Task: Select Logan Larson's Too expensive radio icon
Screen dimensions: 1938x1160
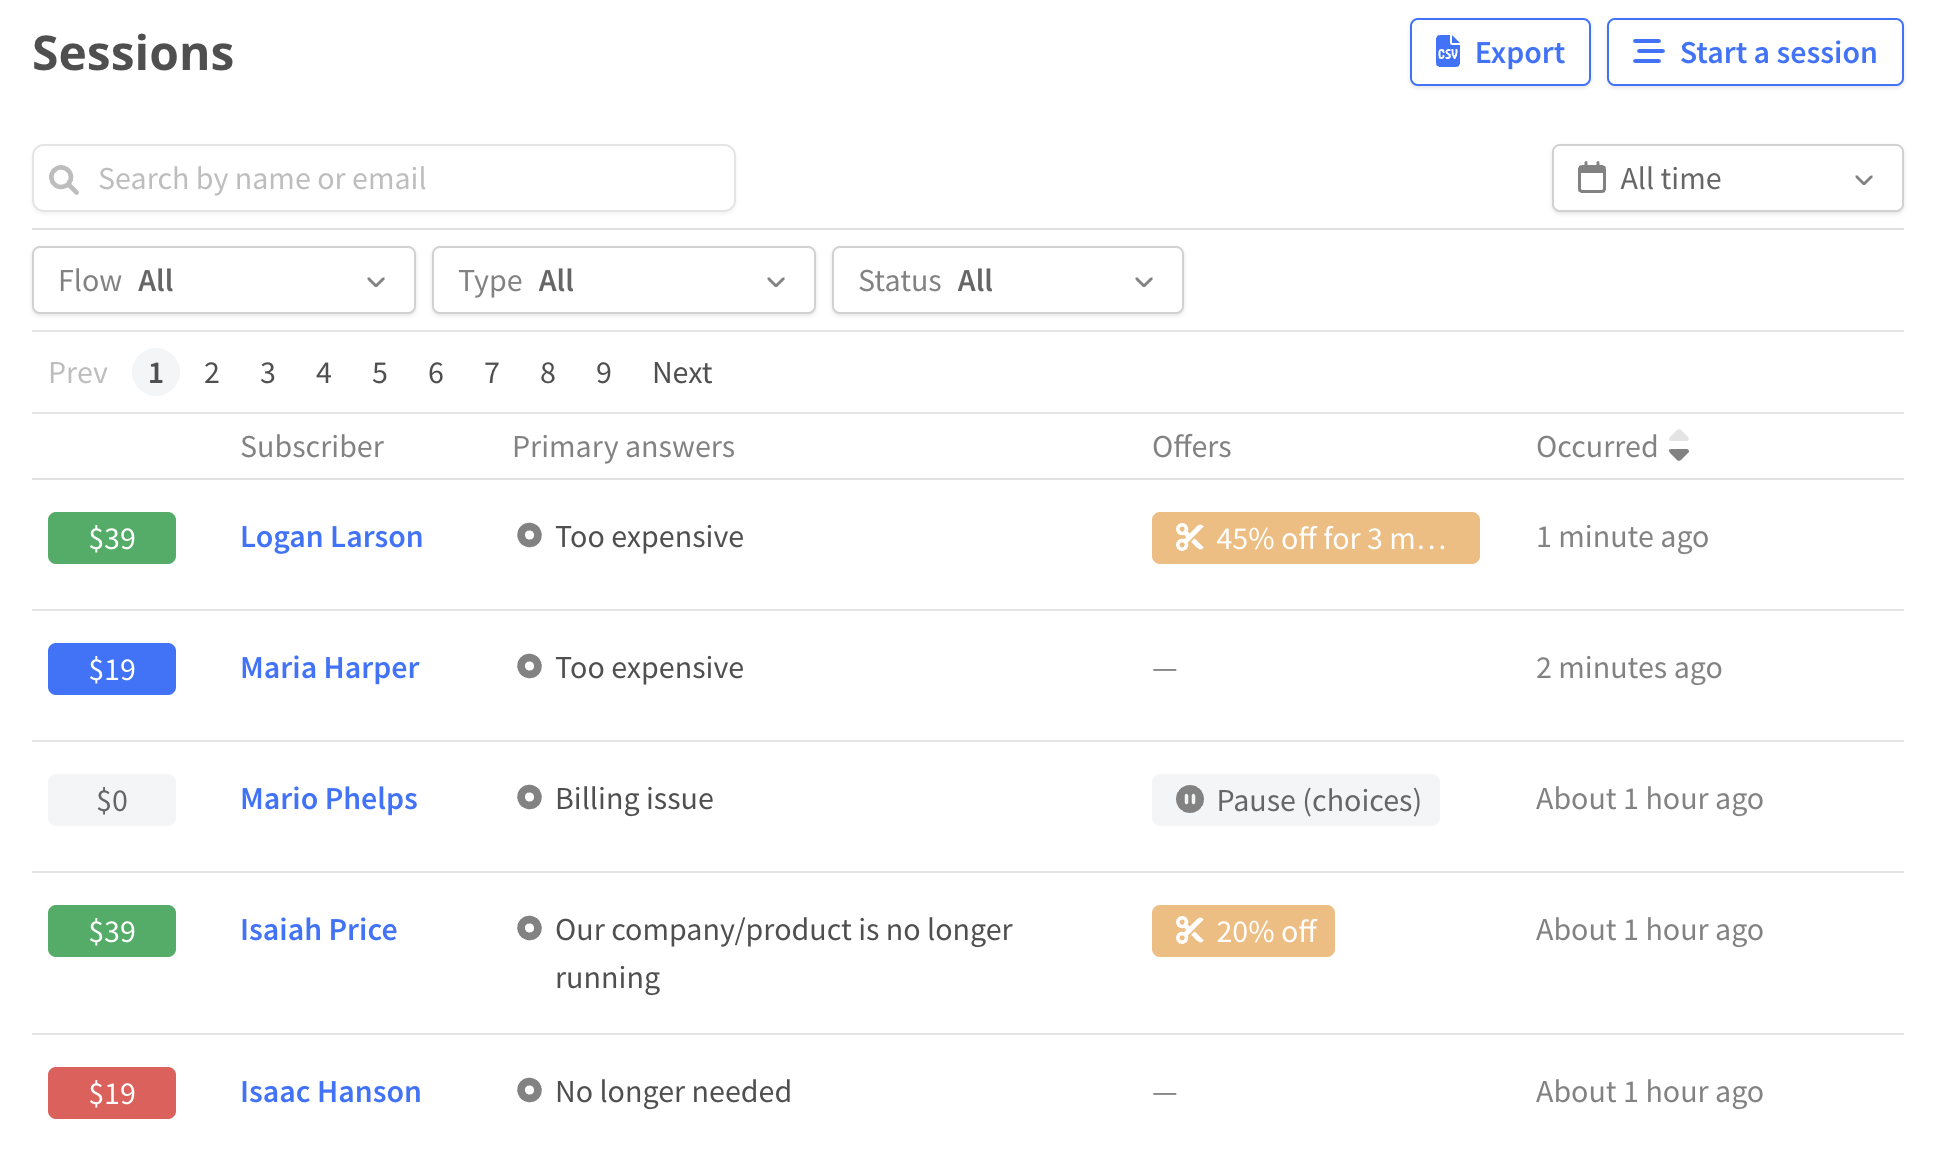Action: click(529, 536)
